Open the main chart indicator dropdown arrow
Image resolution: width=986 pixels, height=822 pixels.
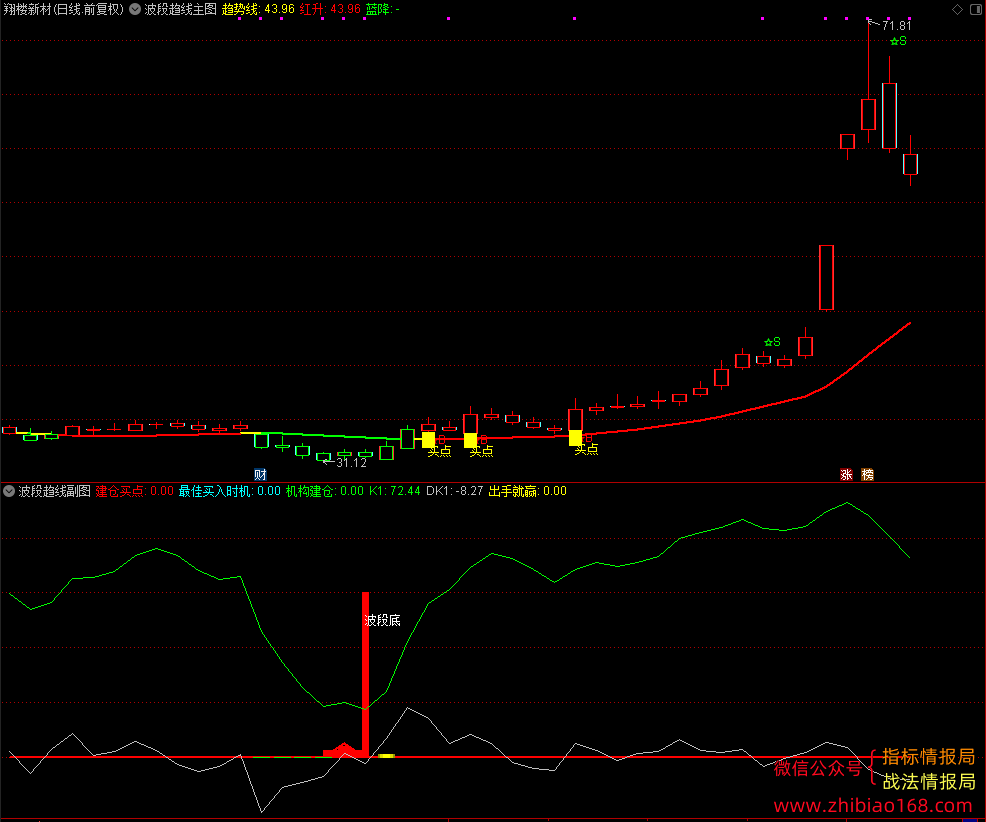point(135,9)
